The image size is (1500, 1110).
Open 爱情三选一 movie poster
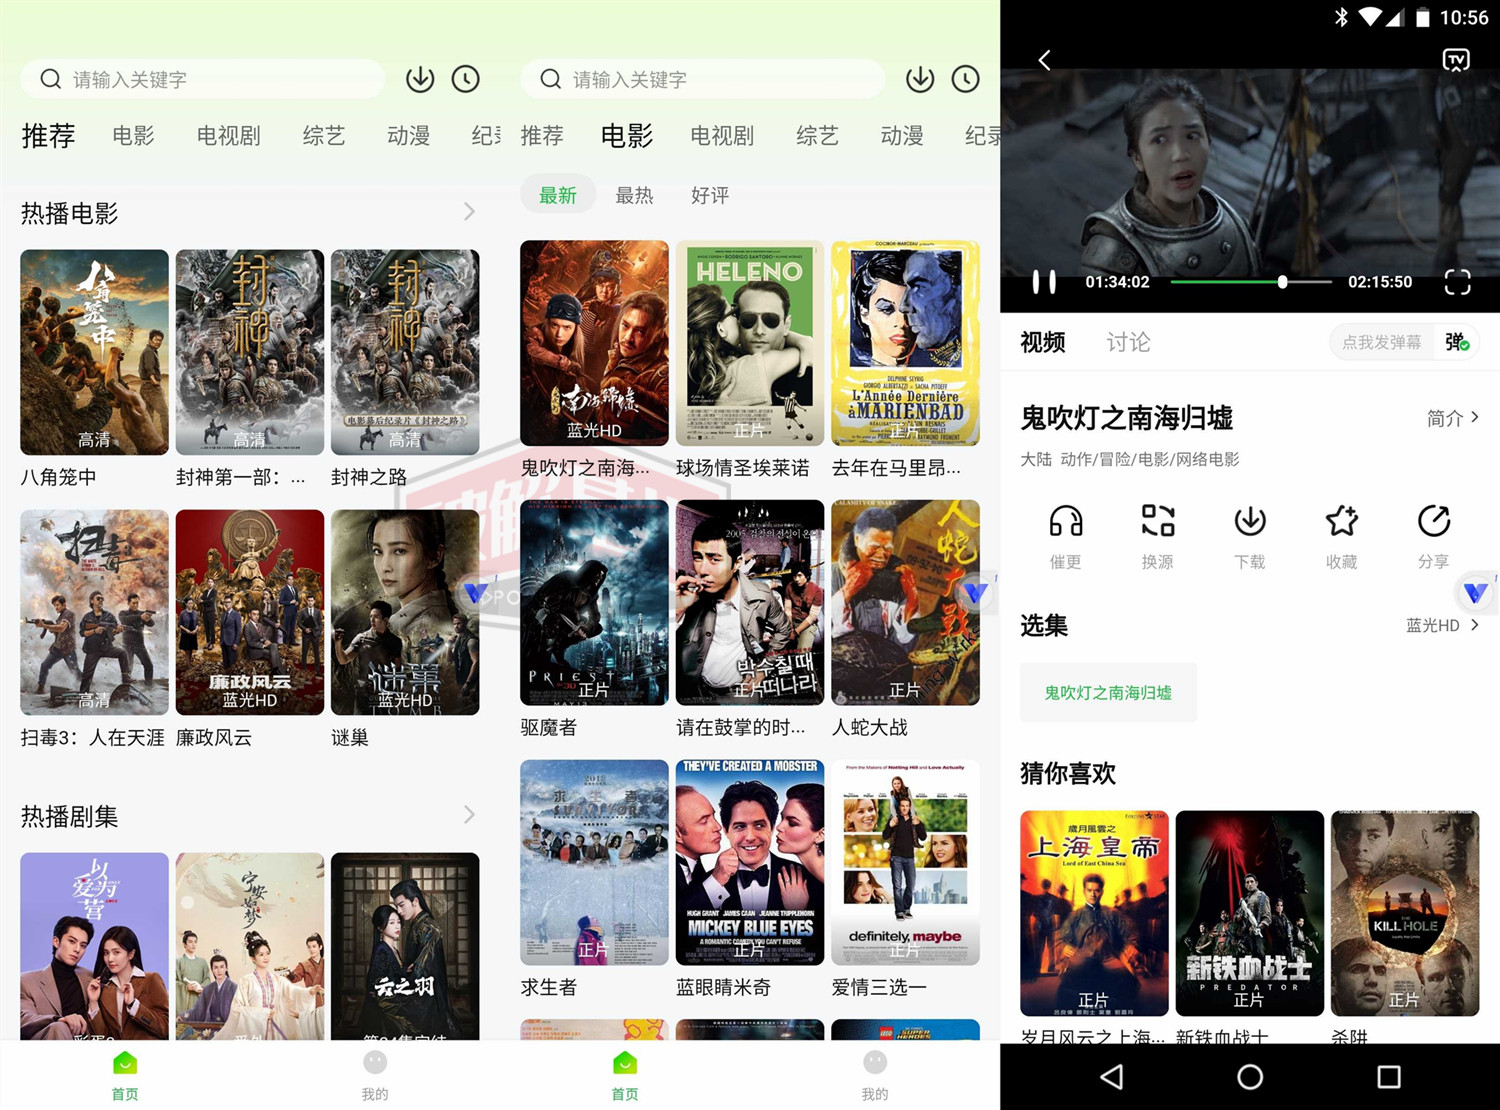[905, 863]
